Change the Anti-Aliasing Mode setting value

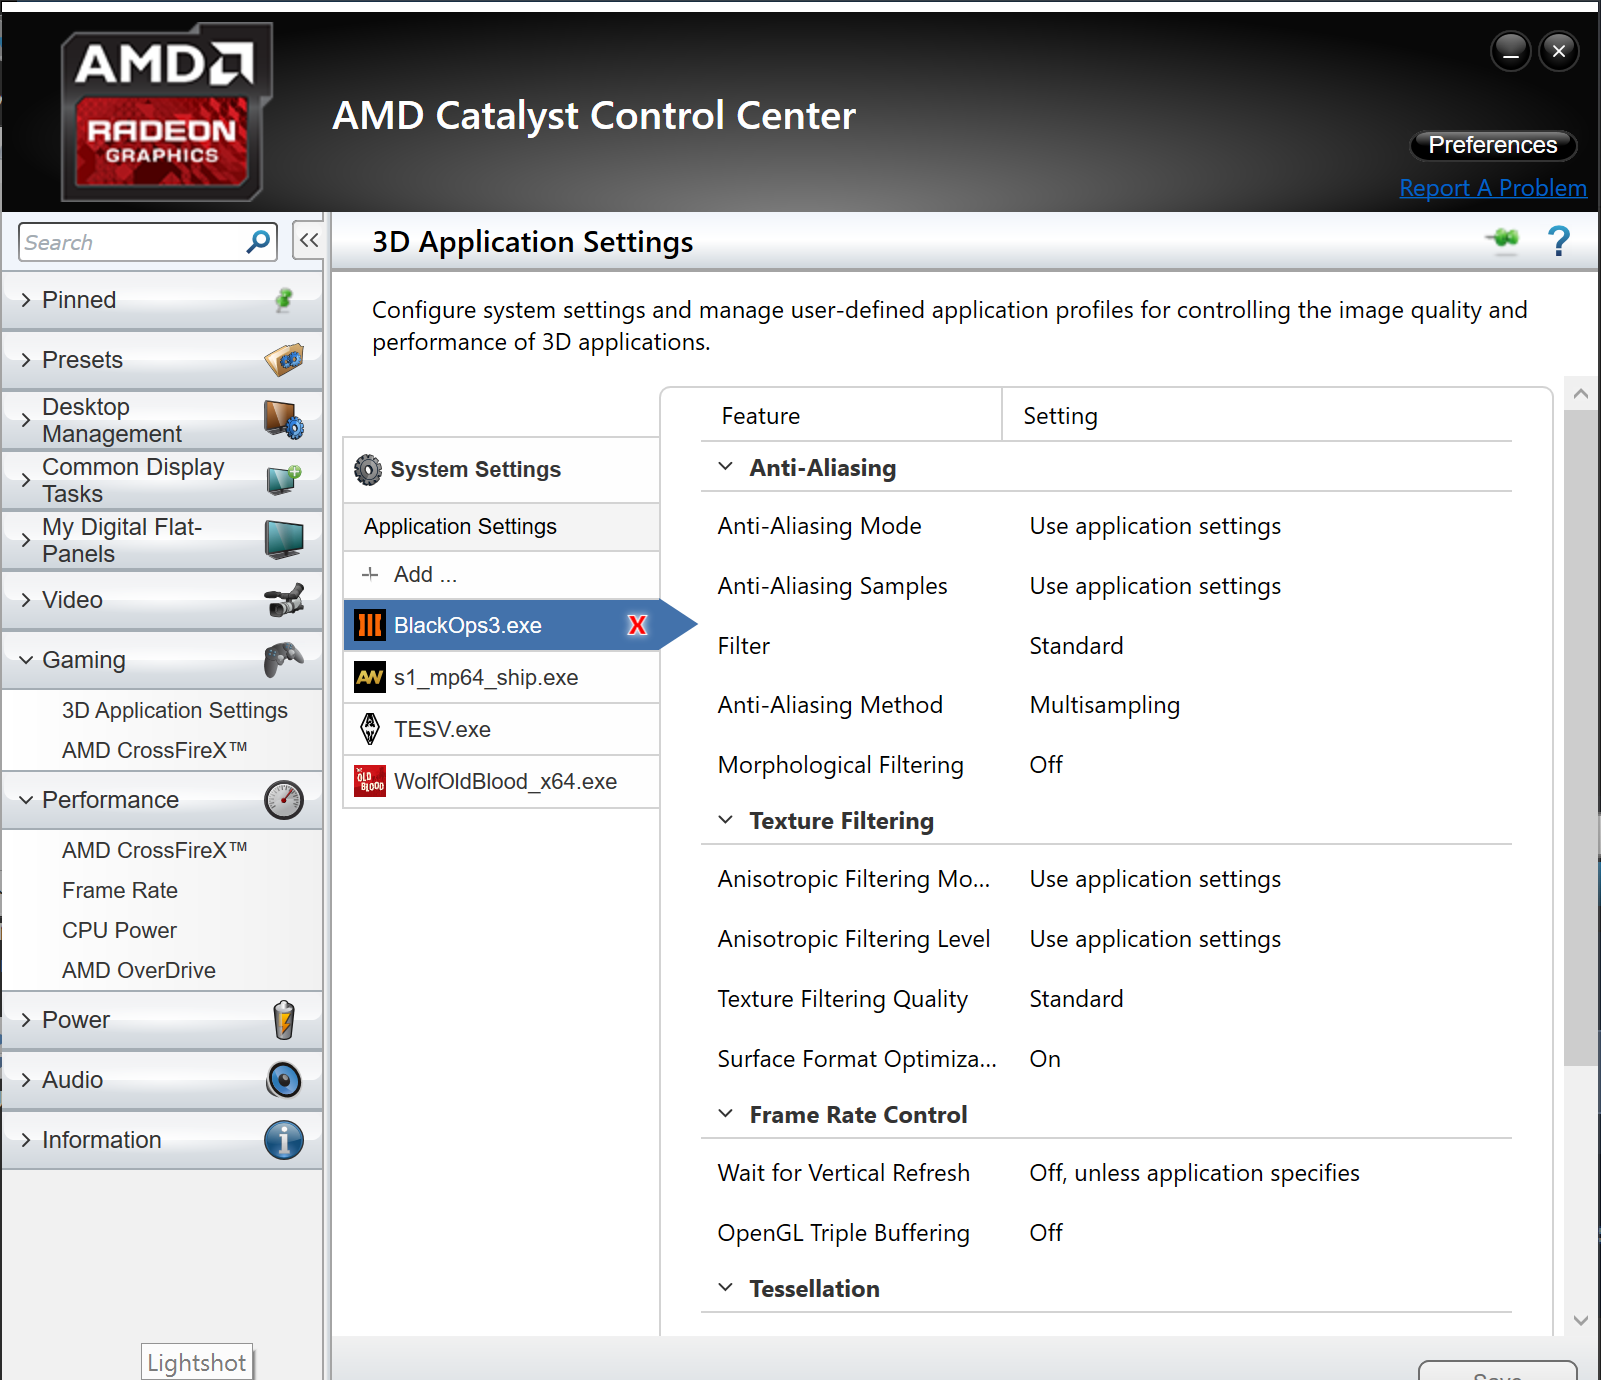(1155, 526)
